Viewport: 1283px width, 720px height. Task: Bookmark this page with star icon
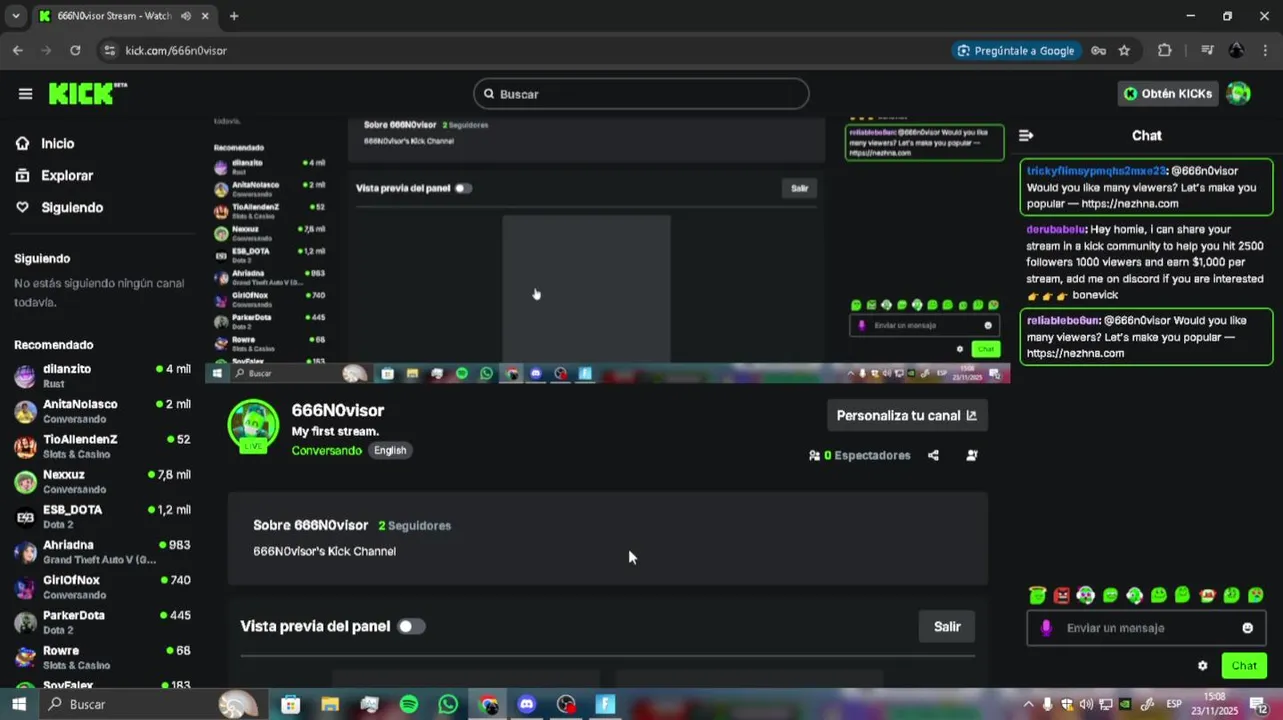(1124, 50)
